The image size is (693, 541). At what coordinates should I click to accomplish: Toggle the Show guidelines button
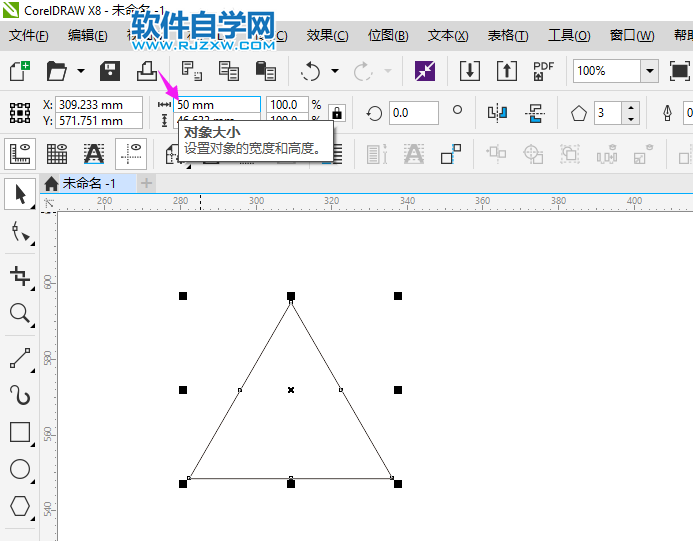tap(131, 154)
